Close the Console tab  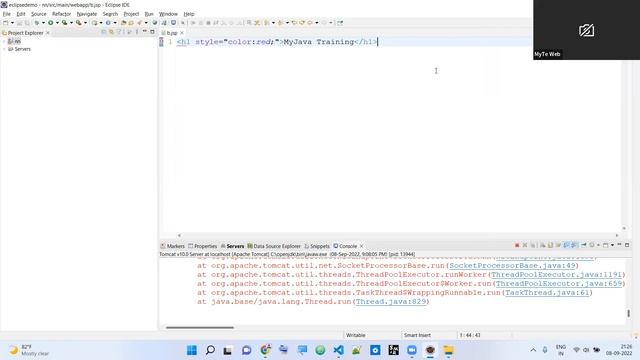click(x=362, y=246)
